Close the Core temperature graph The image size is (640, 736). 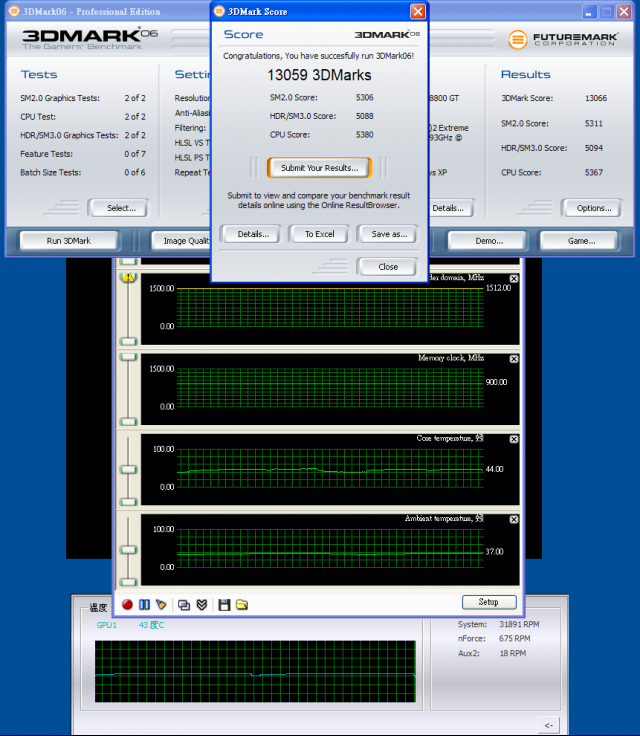click(x=514, y=439)
